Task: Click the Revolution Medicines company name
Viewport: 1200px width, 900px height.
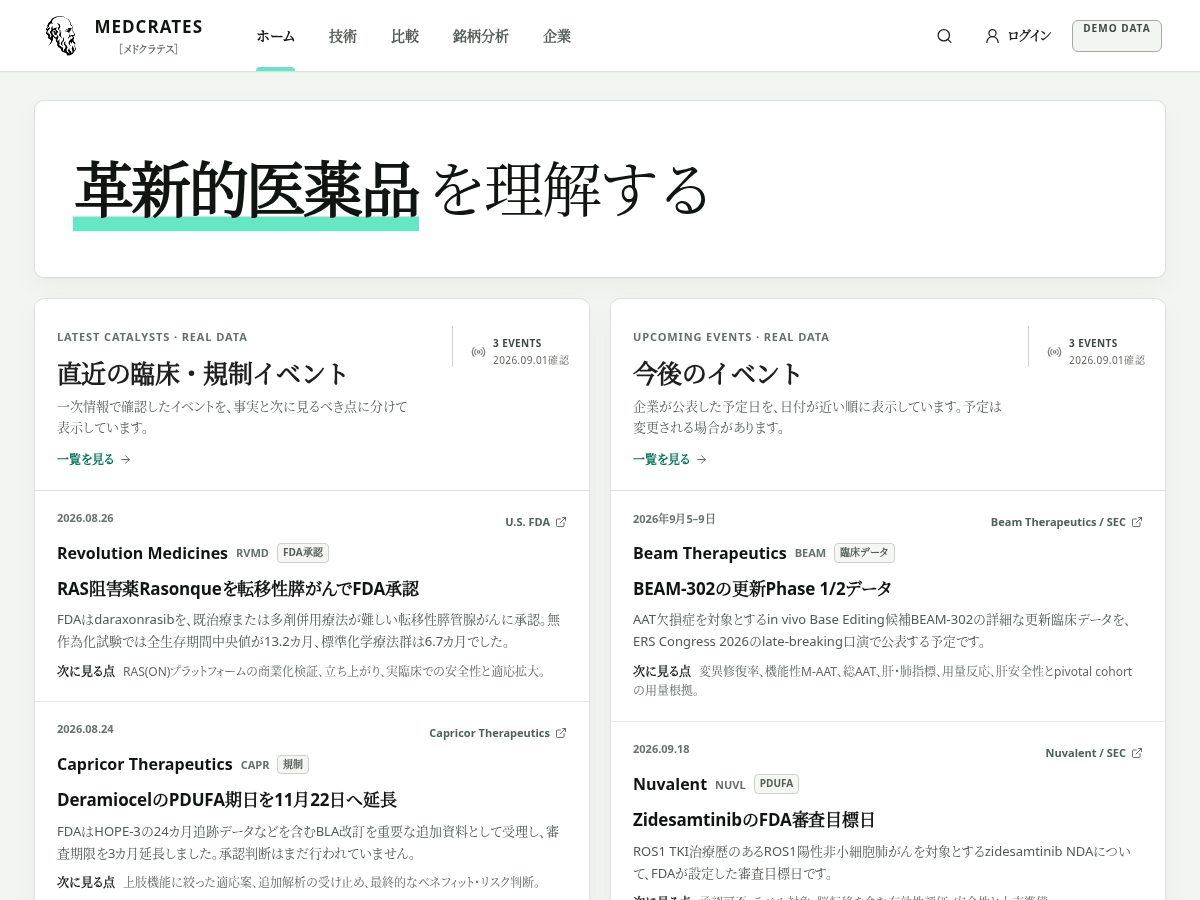Action: coord(142,553)
